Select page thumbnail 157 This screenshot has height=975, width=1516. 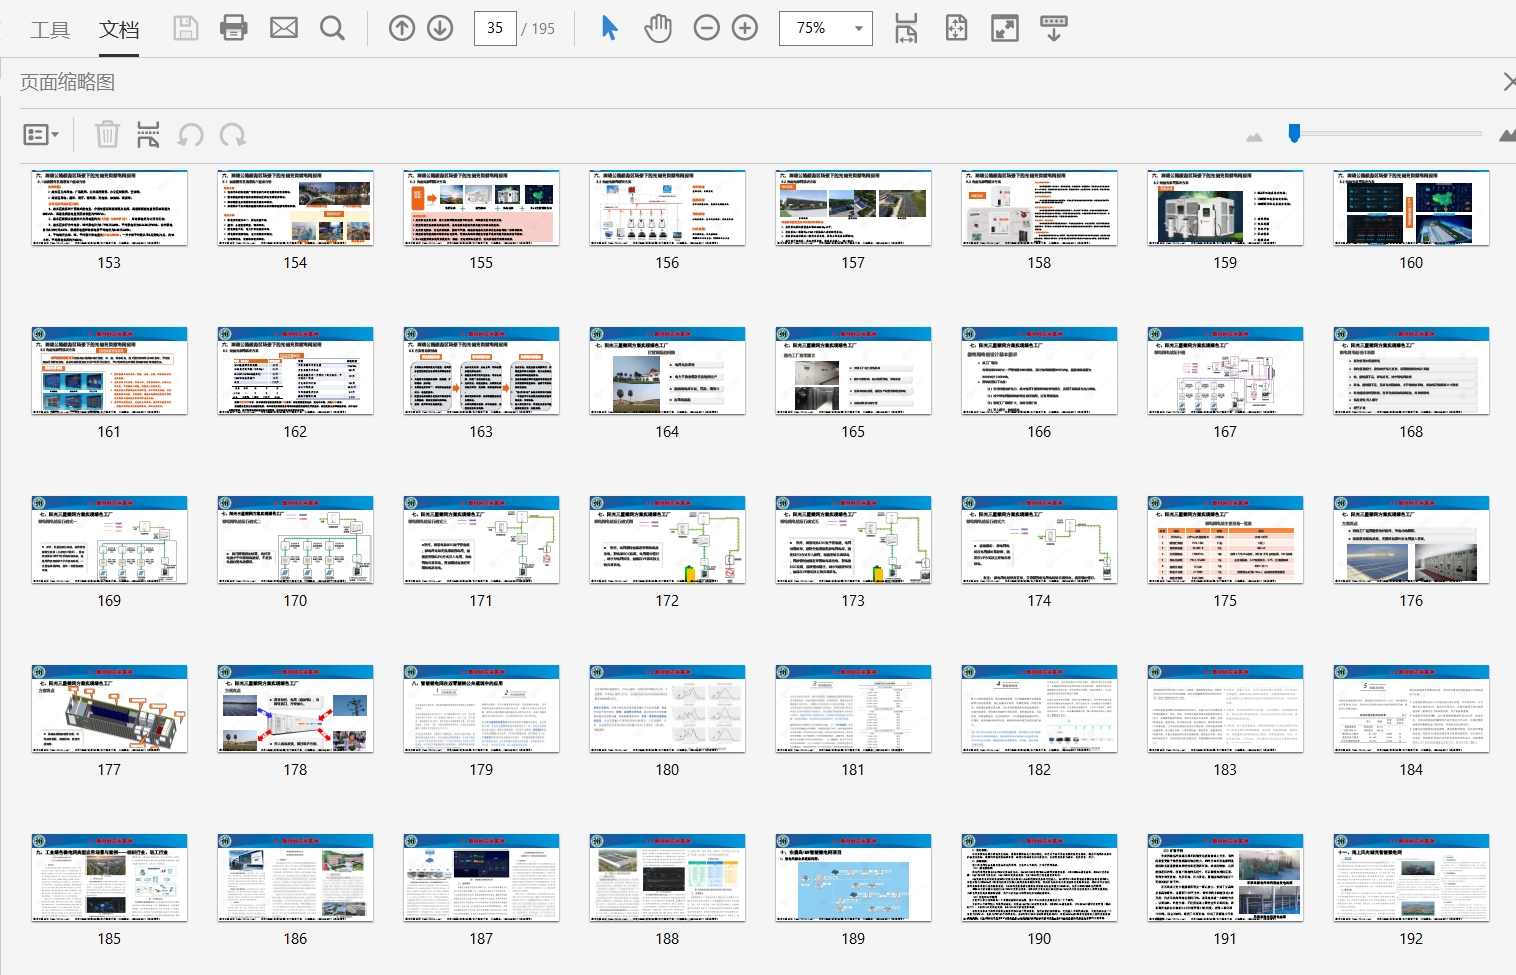point(853,208)
